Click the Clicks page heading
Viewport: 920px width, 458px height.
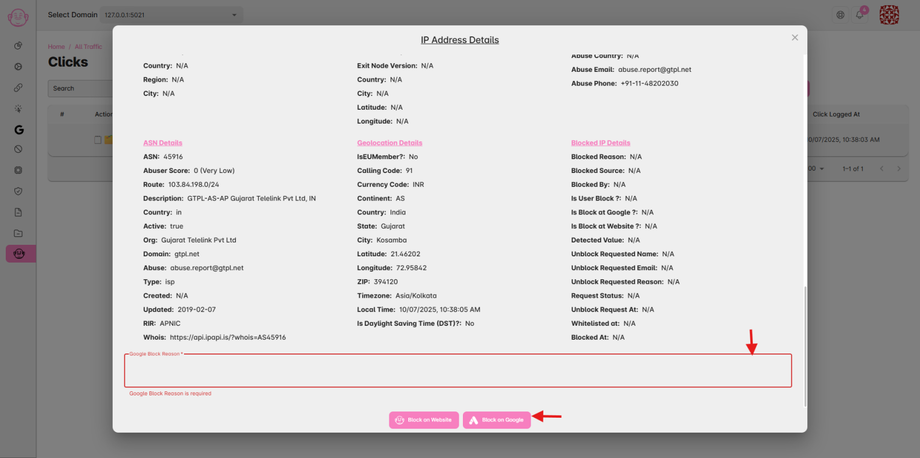pos(68,62)
